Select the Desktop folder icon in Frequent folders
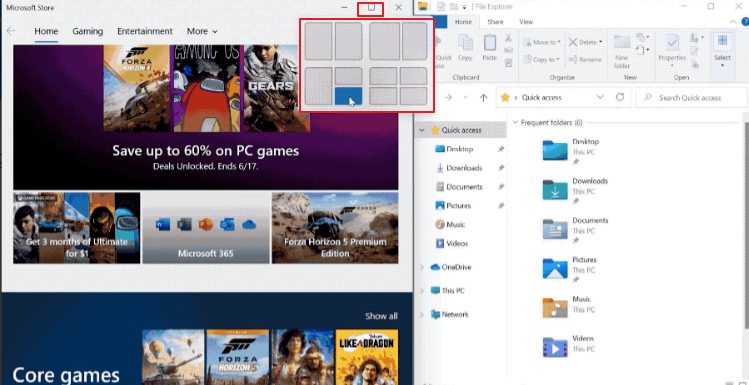 point(555,150)
